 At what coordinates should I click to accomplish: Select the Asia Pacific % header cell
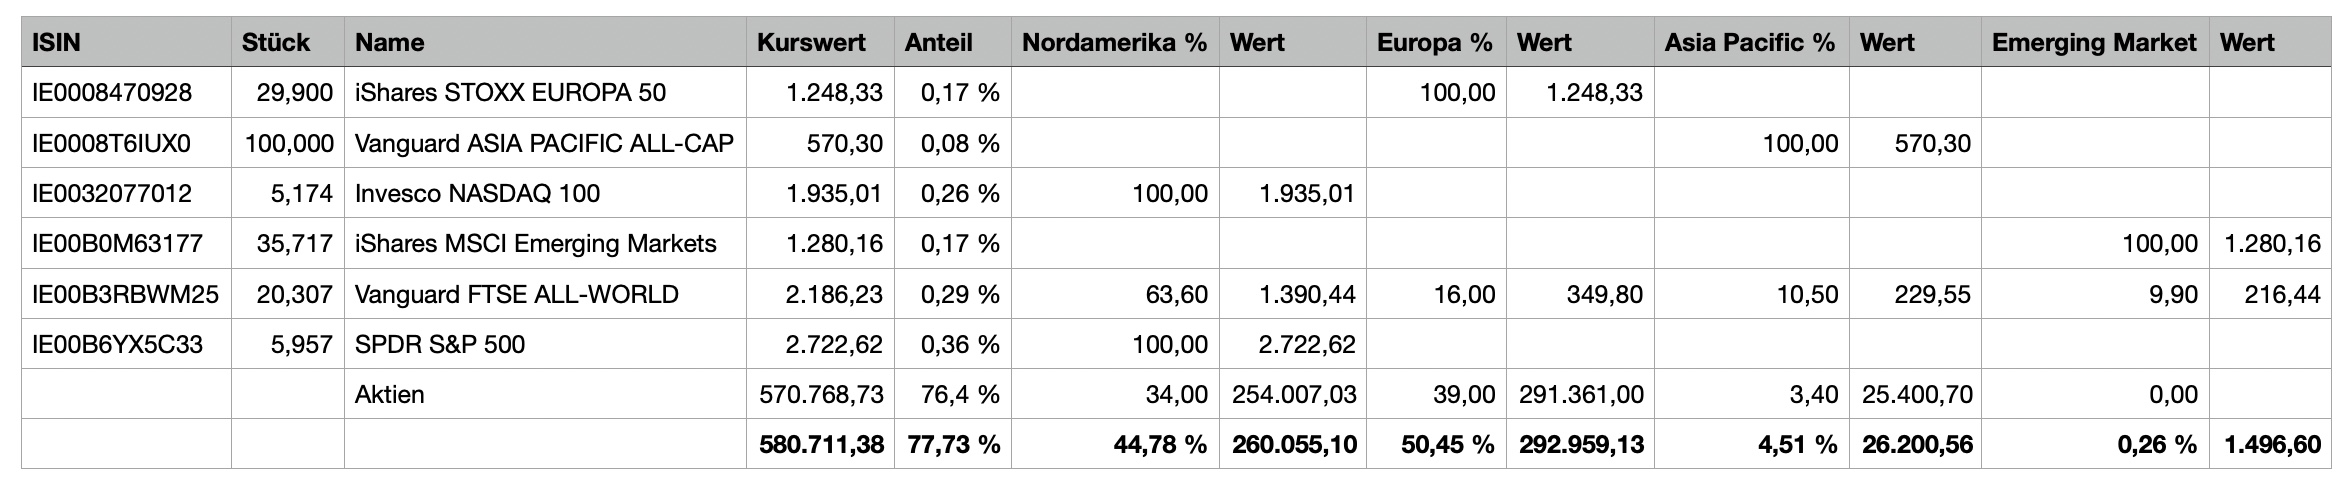coord(1750,43)
